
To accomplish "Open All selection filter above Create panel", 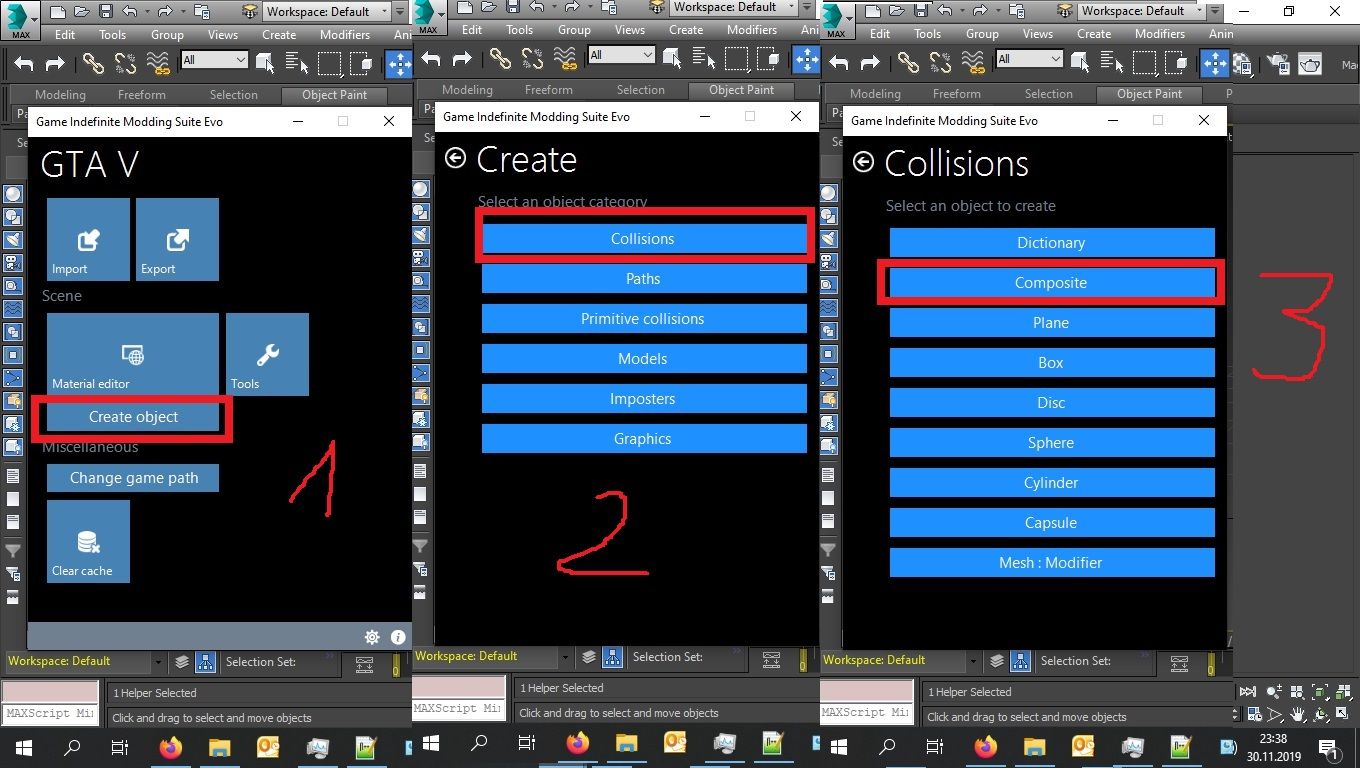I will pos(621,55).
